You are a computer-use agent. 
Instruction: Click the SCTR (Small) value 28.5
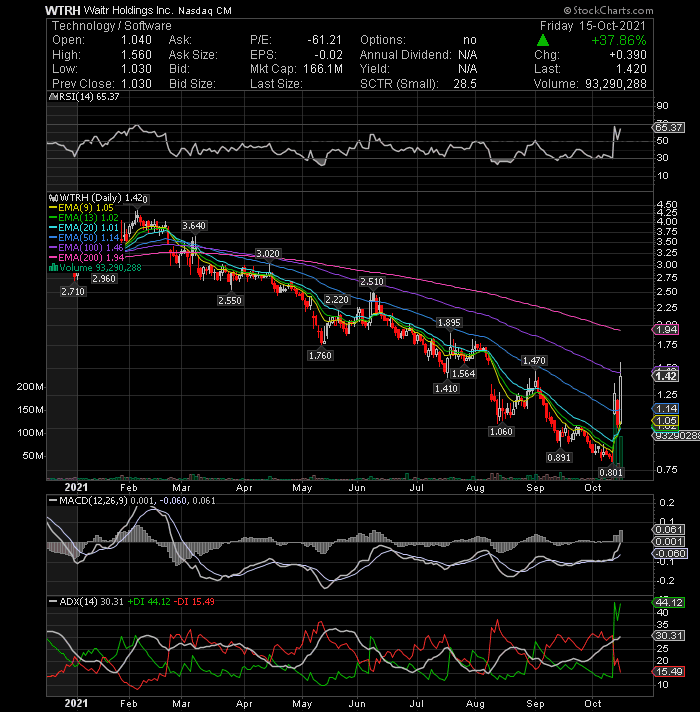(x=465, y=84)
